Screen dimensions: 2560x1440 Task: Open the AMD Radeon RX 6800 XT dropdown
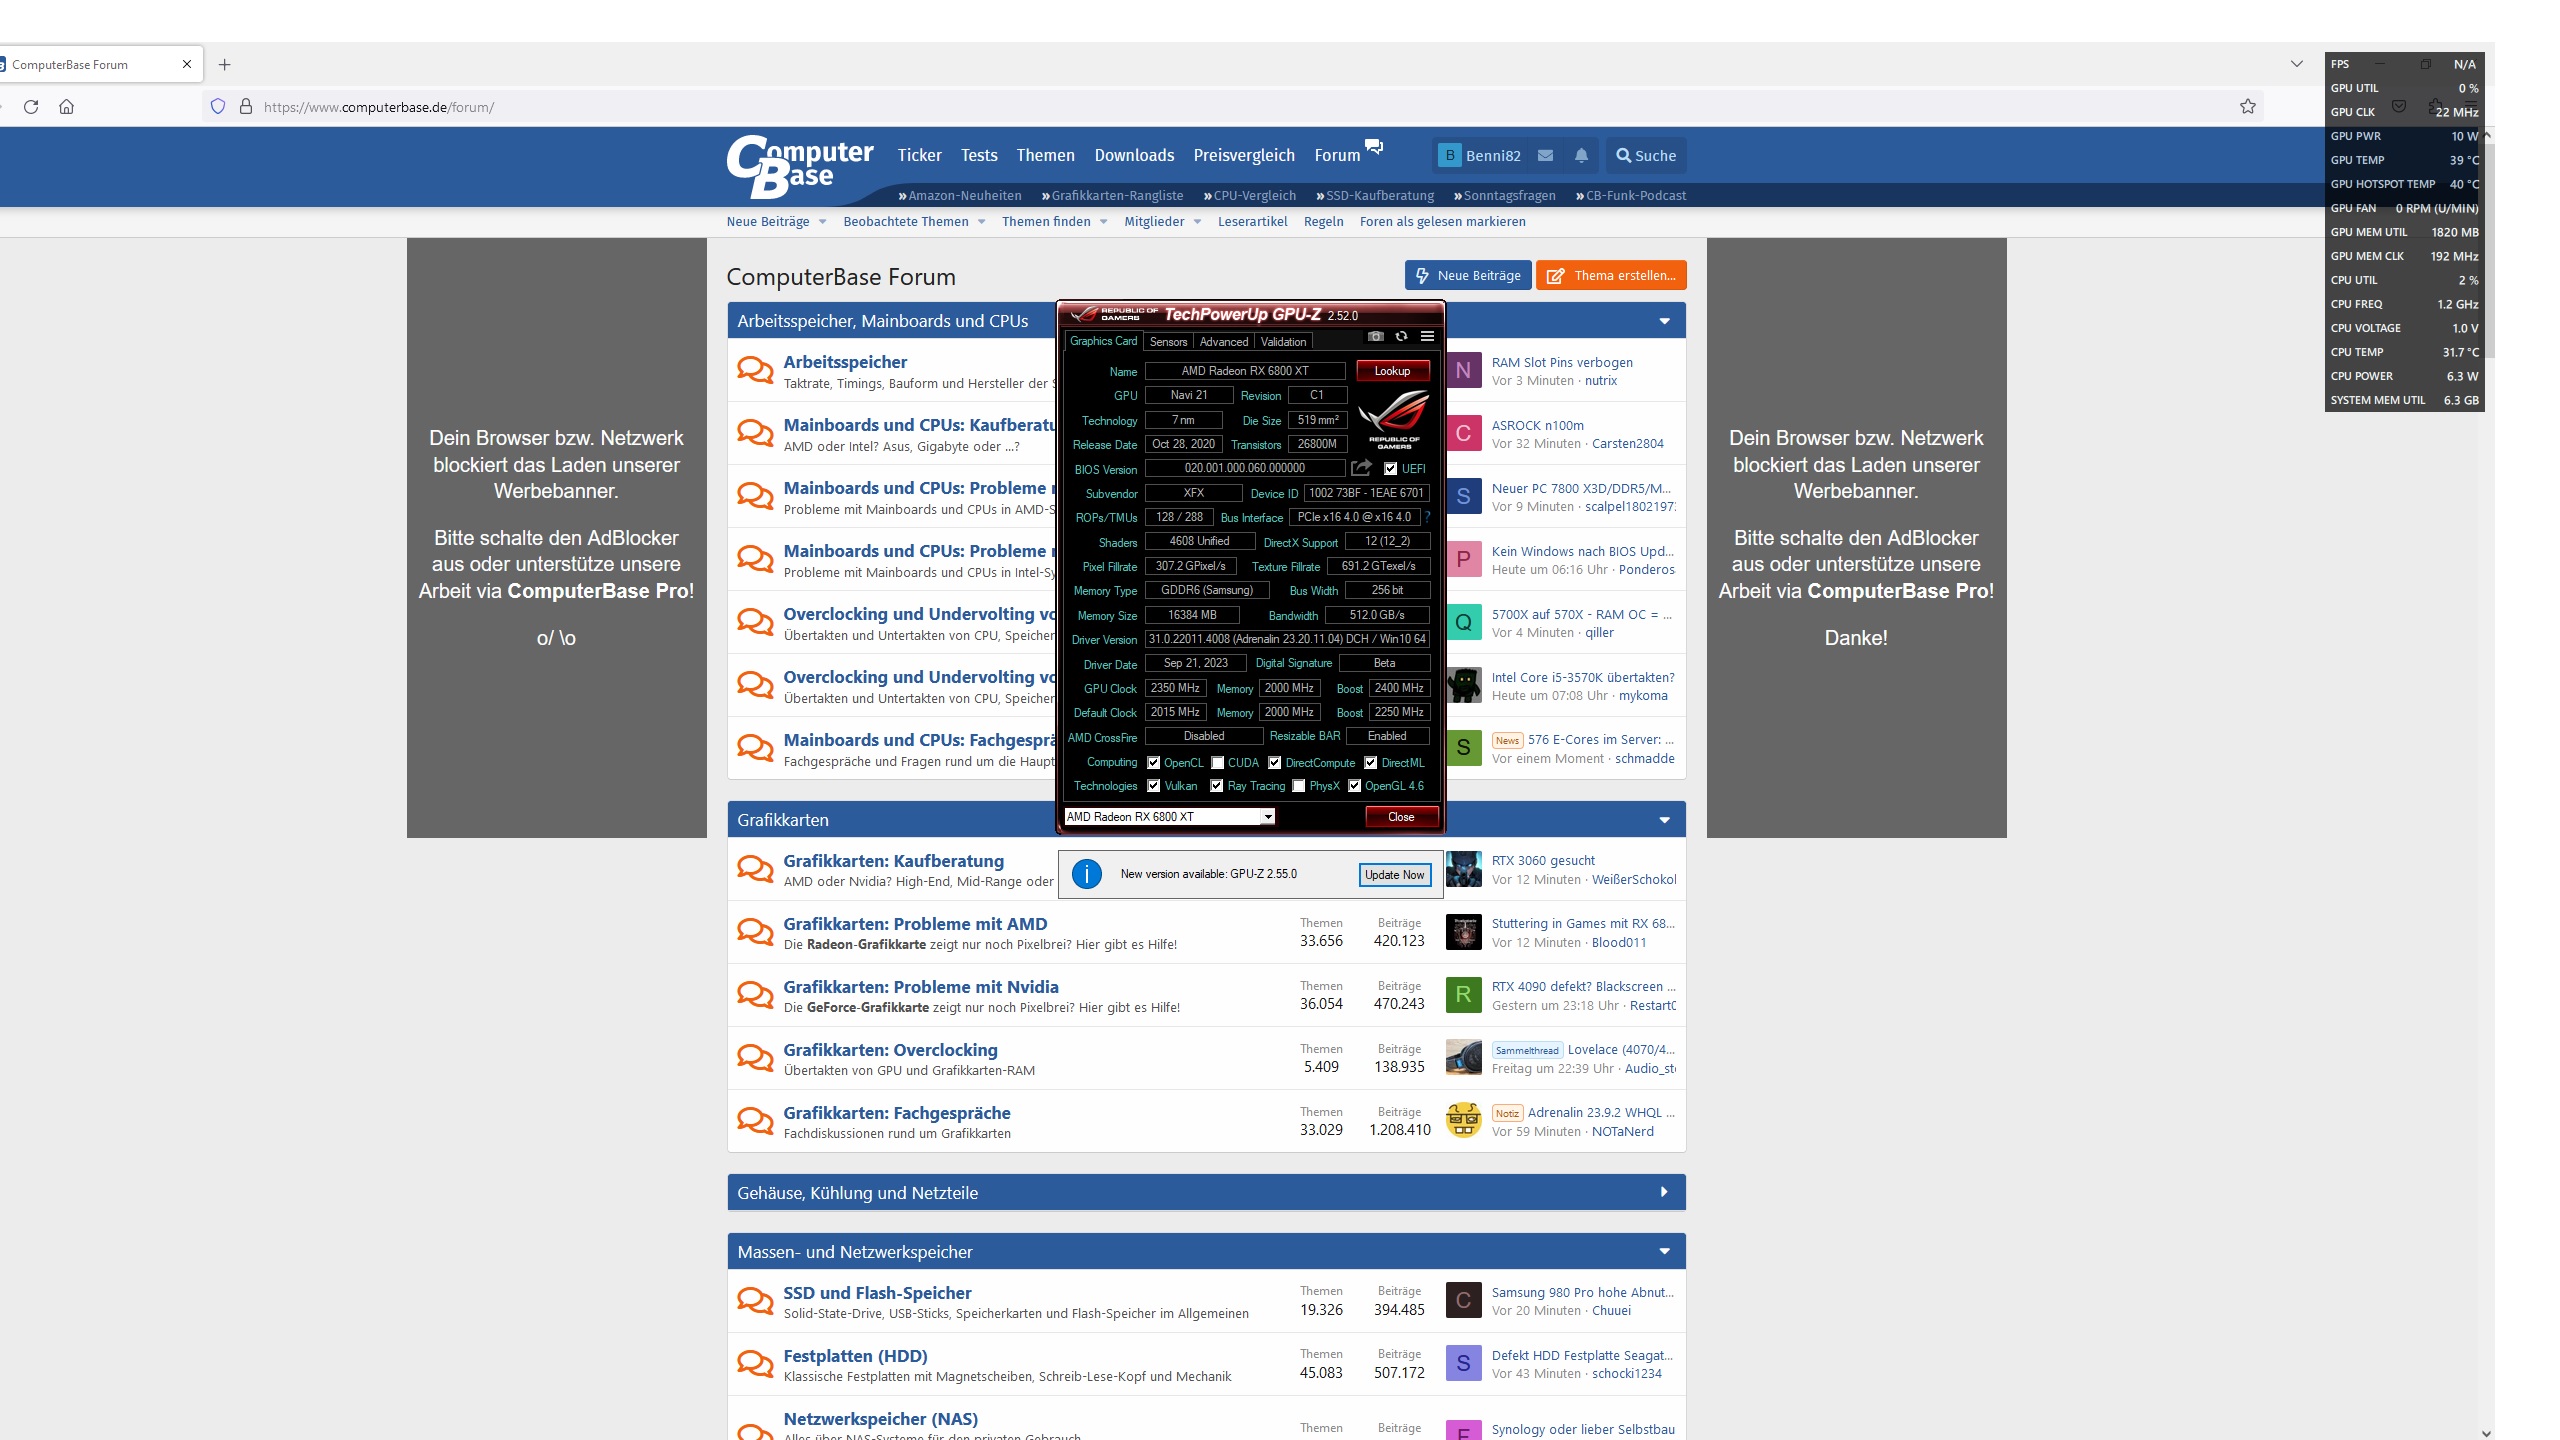(1267, 817)
